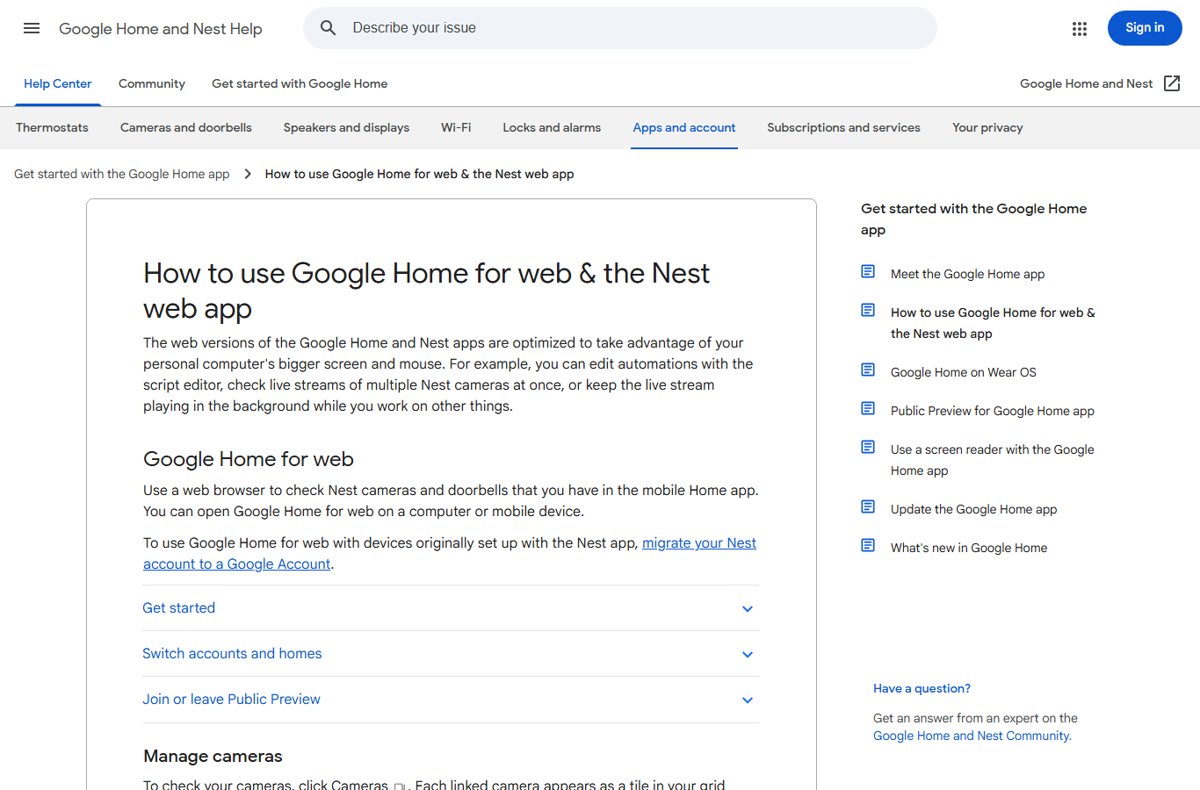Click the breadcrumb chevron separator icon
The image size is (1200, 790).
click(x=248, y=174)
